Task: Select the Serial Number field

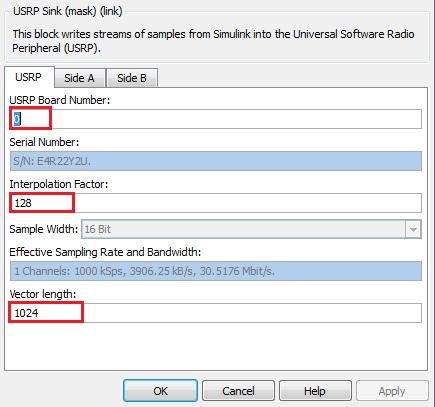Action: coord(216,161)
